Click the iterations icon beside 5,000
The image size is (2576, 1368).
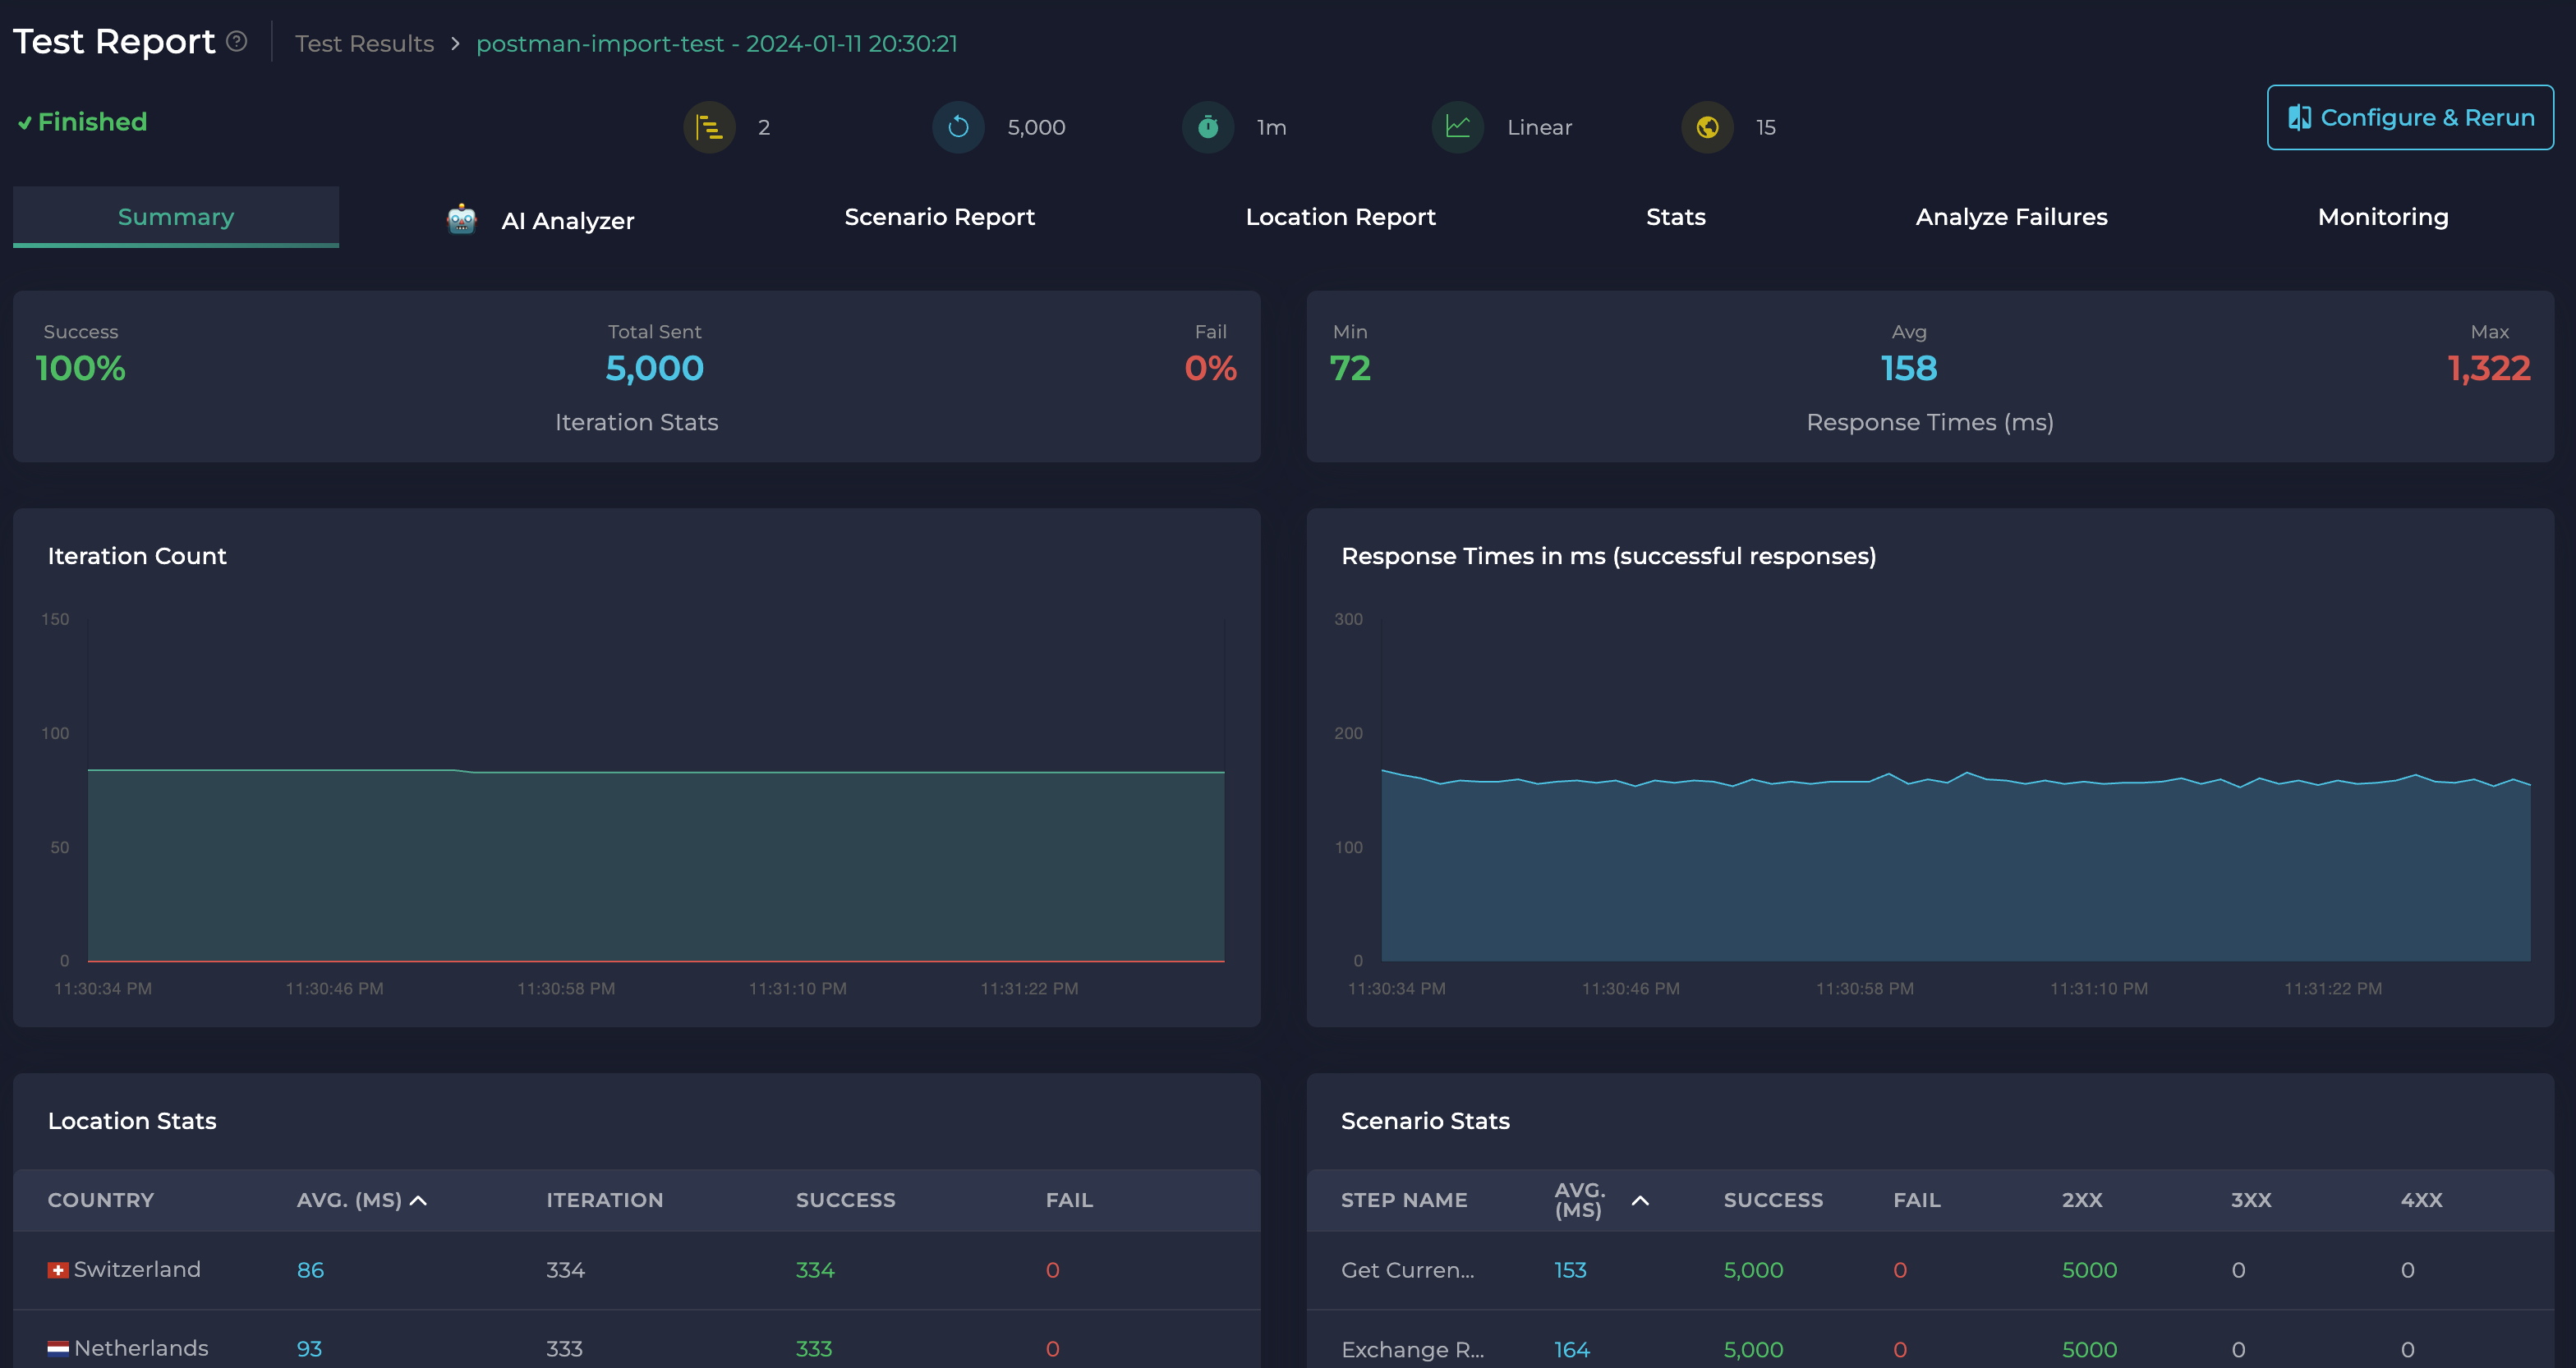point(958,127)
